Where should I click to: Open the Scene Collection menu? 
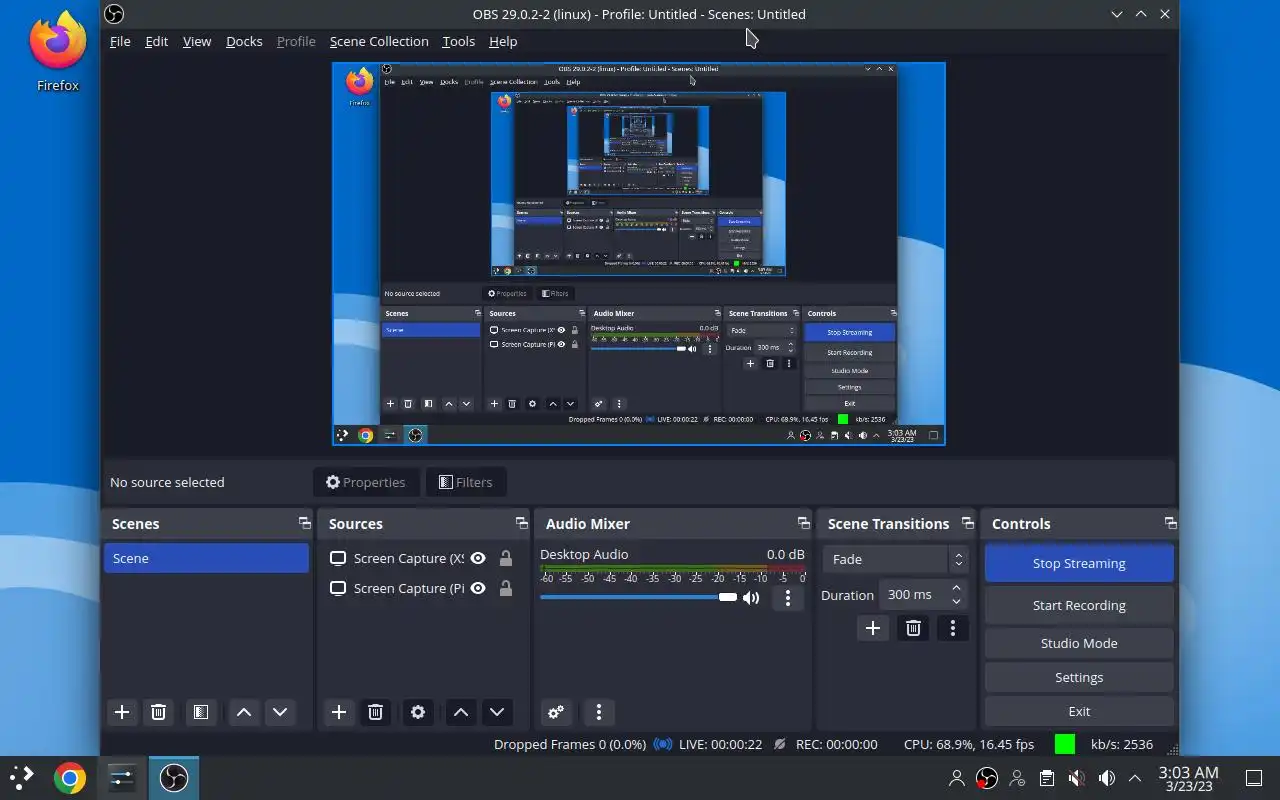coord(379,41)
